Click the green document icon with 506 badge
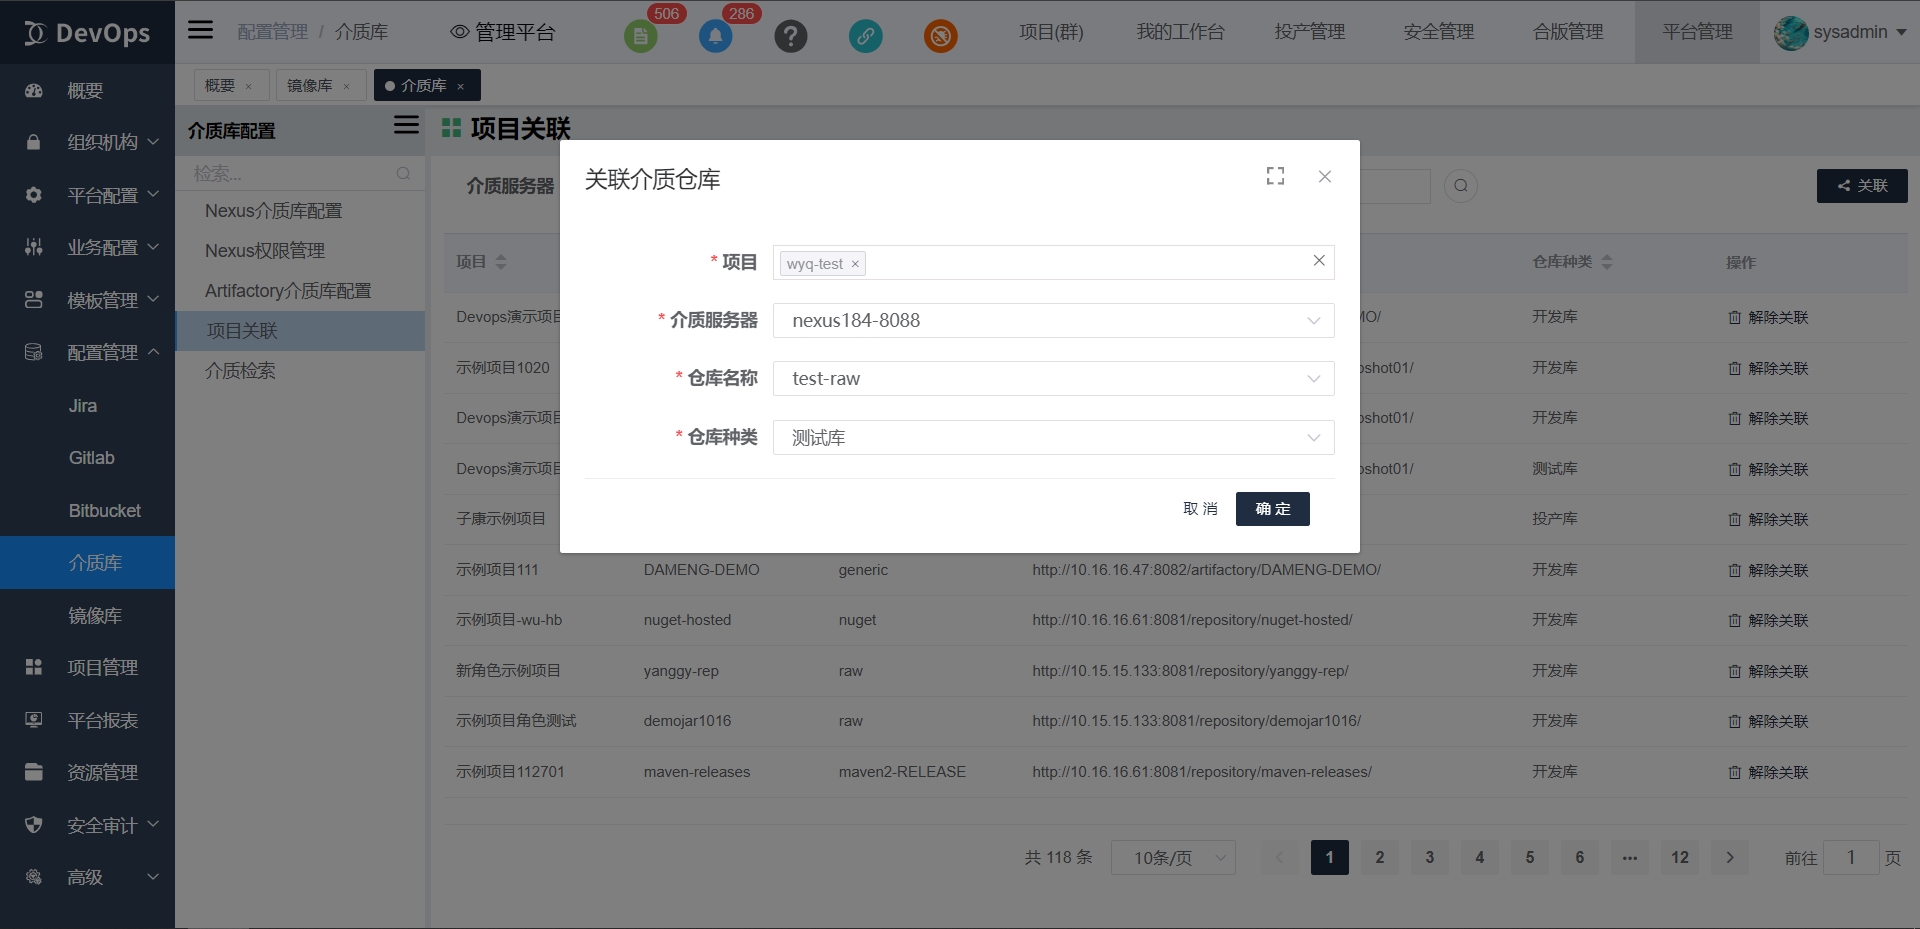Screen dimensions: 1920x929 coord(640,37)
